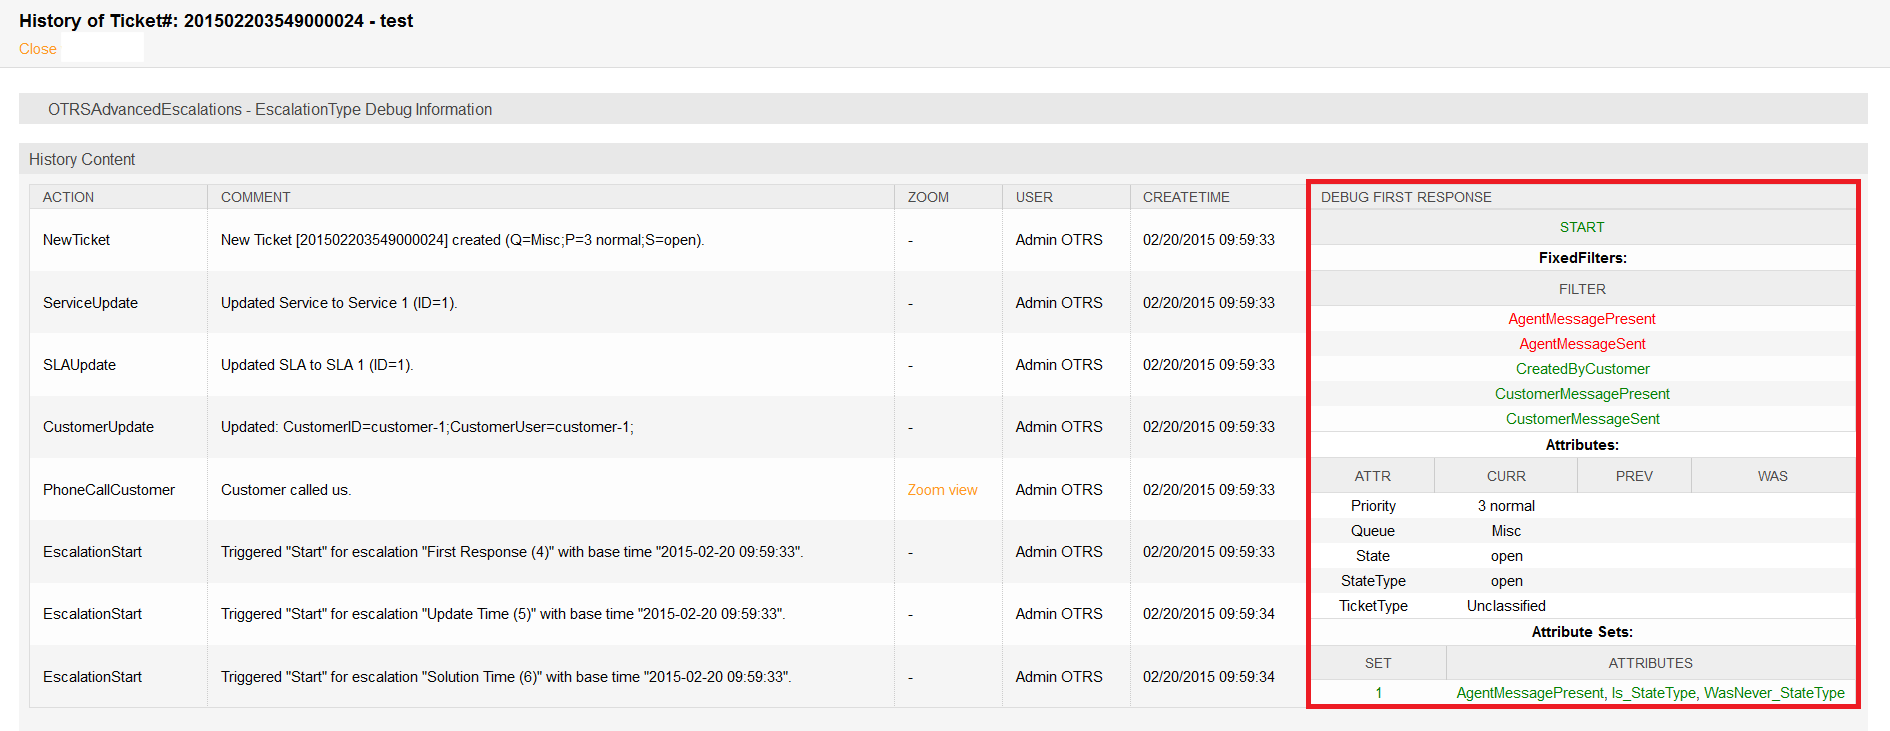The image size is (1890, 731).
Task: Click the Solution Time (6) escalation comment
Action: click(x=506, y=677)
